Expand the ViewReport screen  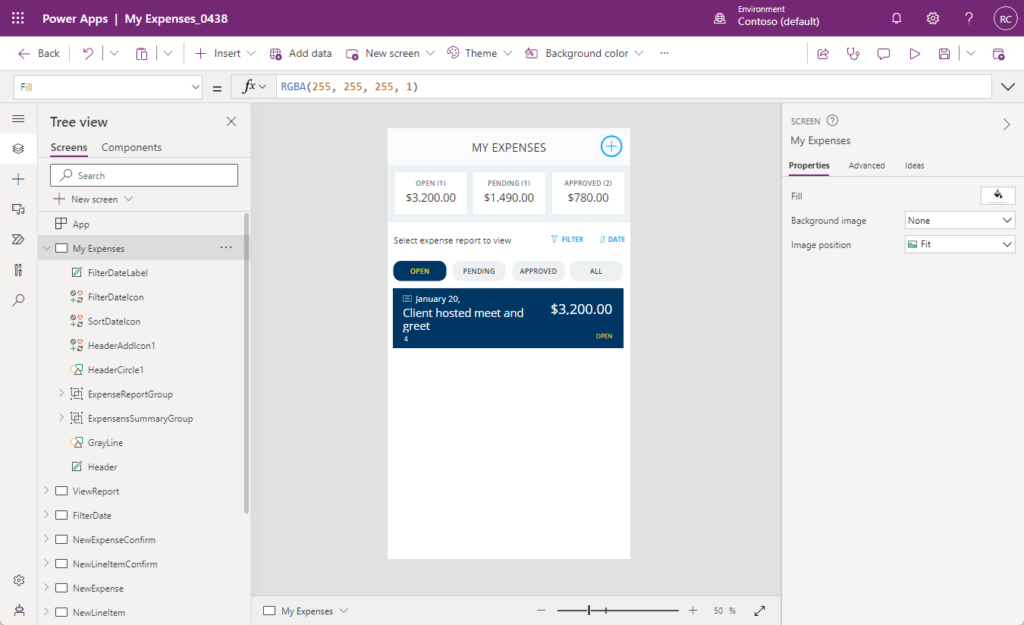pyautogui.click(x=46, y=490)
